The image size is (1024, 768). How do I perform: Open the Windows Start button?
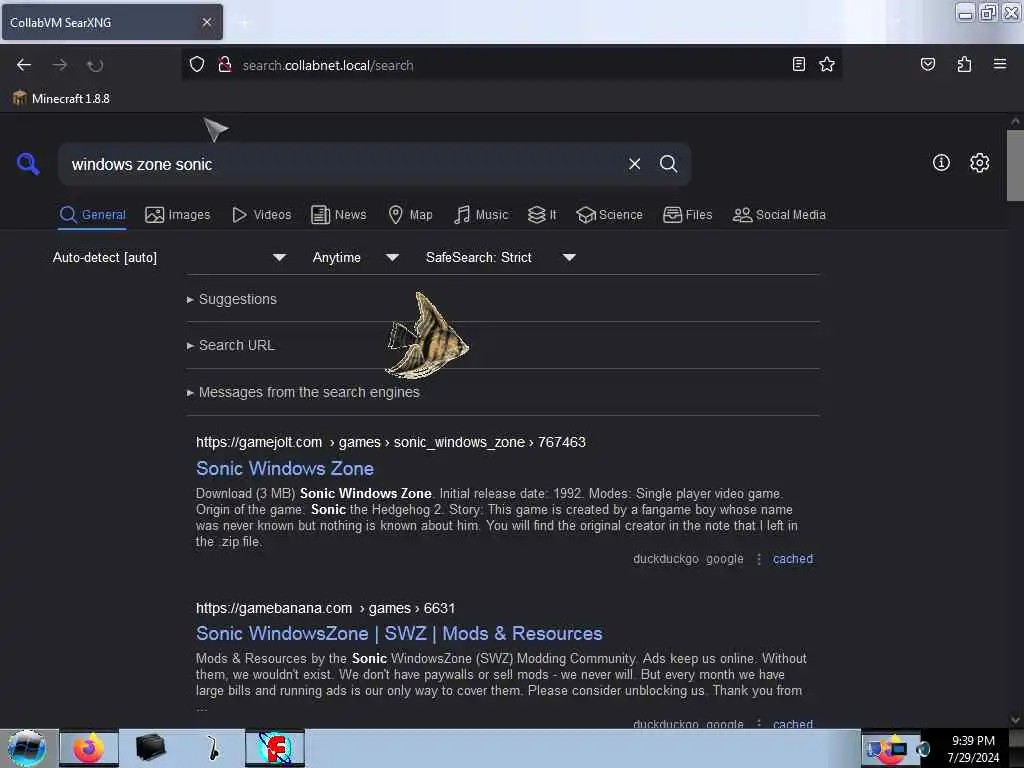(x=27, y=749)
